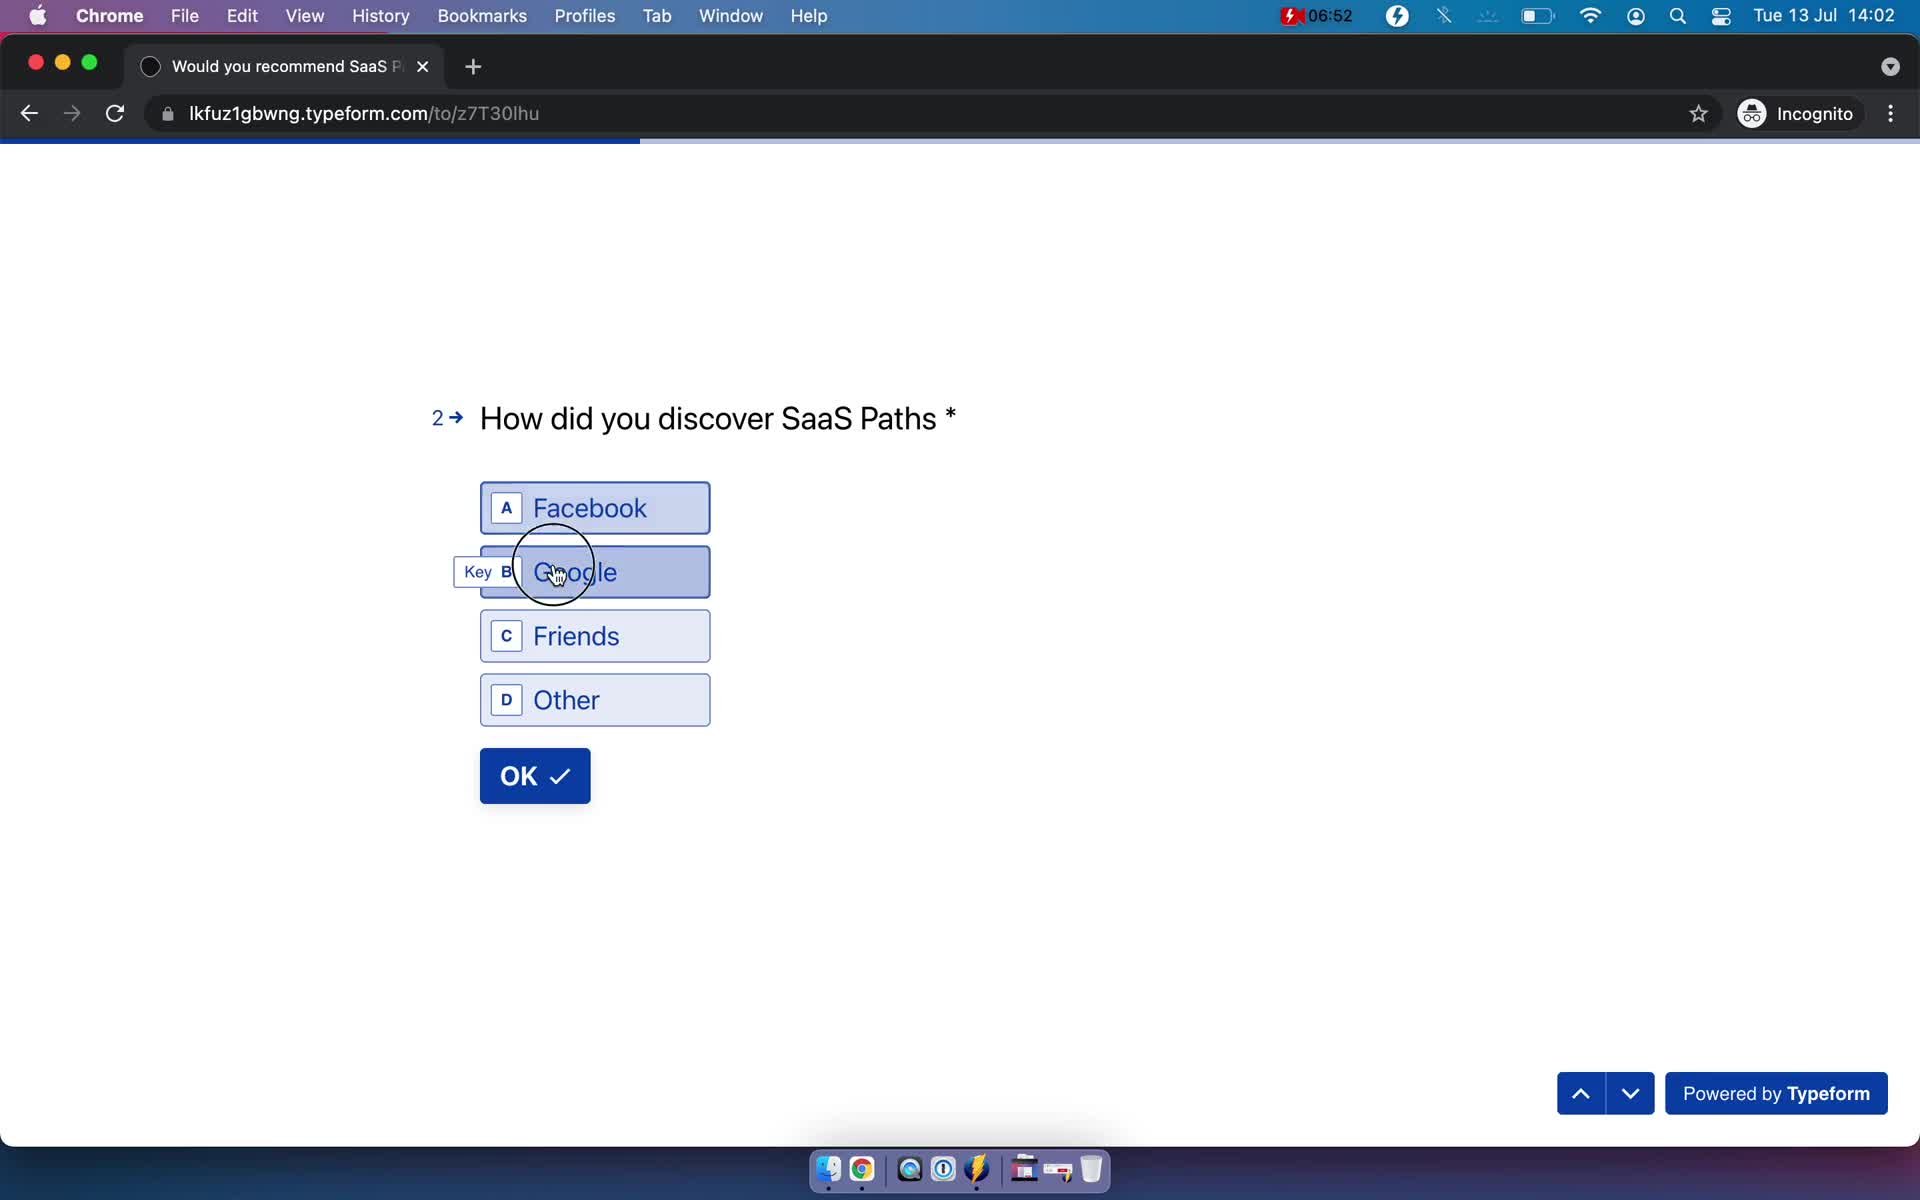
Task: Click the Typeform scroll up arrow
Action: [x=1579, y=1094]
